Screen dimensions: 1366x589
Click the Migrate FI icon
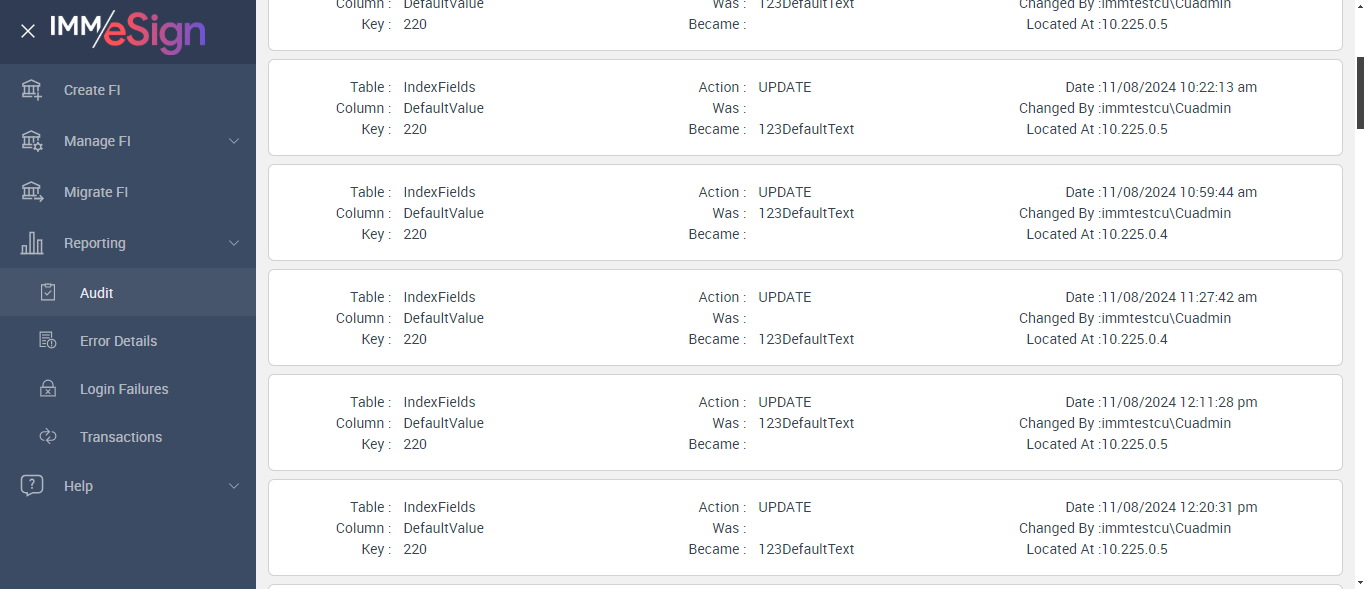tap(32, 192)
